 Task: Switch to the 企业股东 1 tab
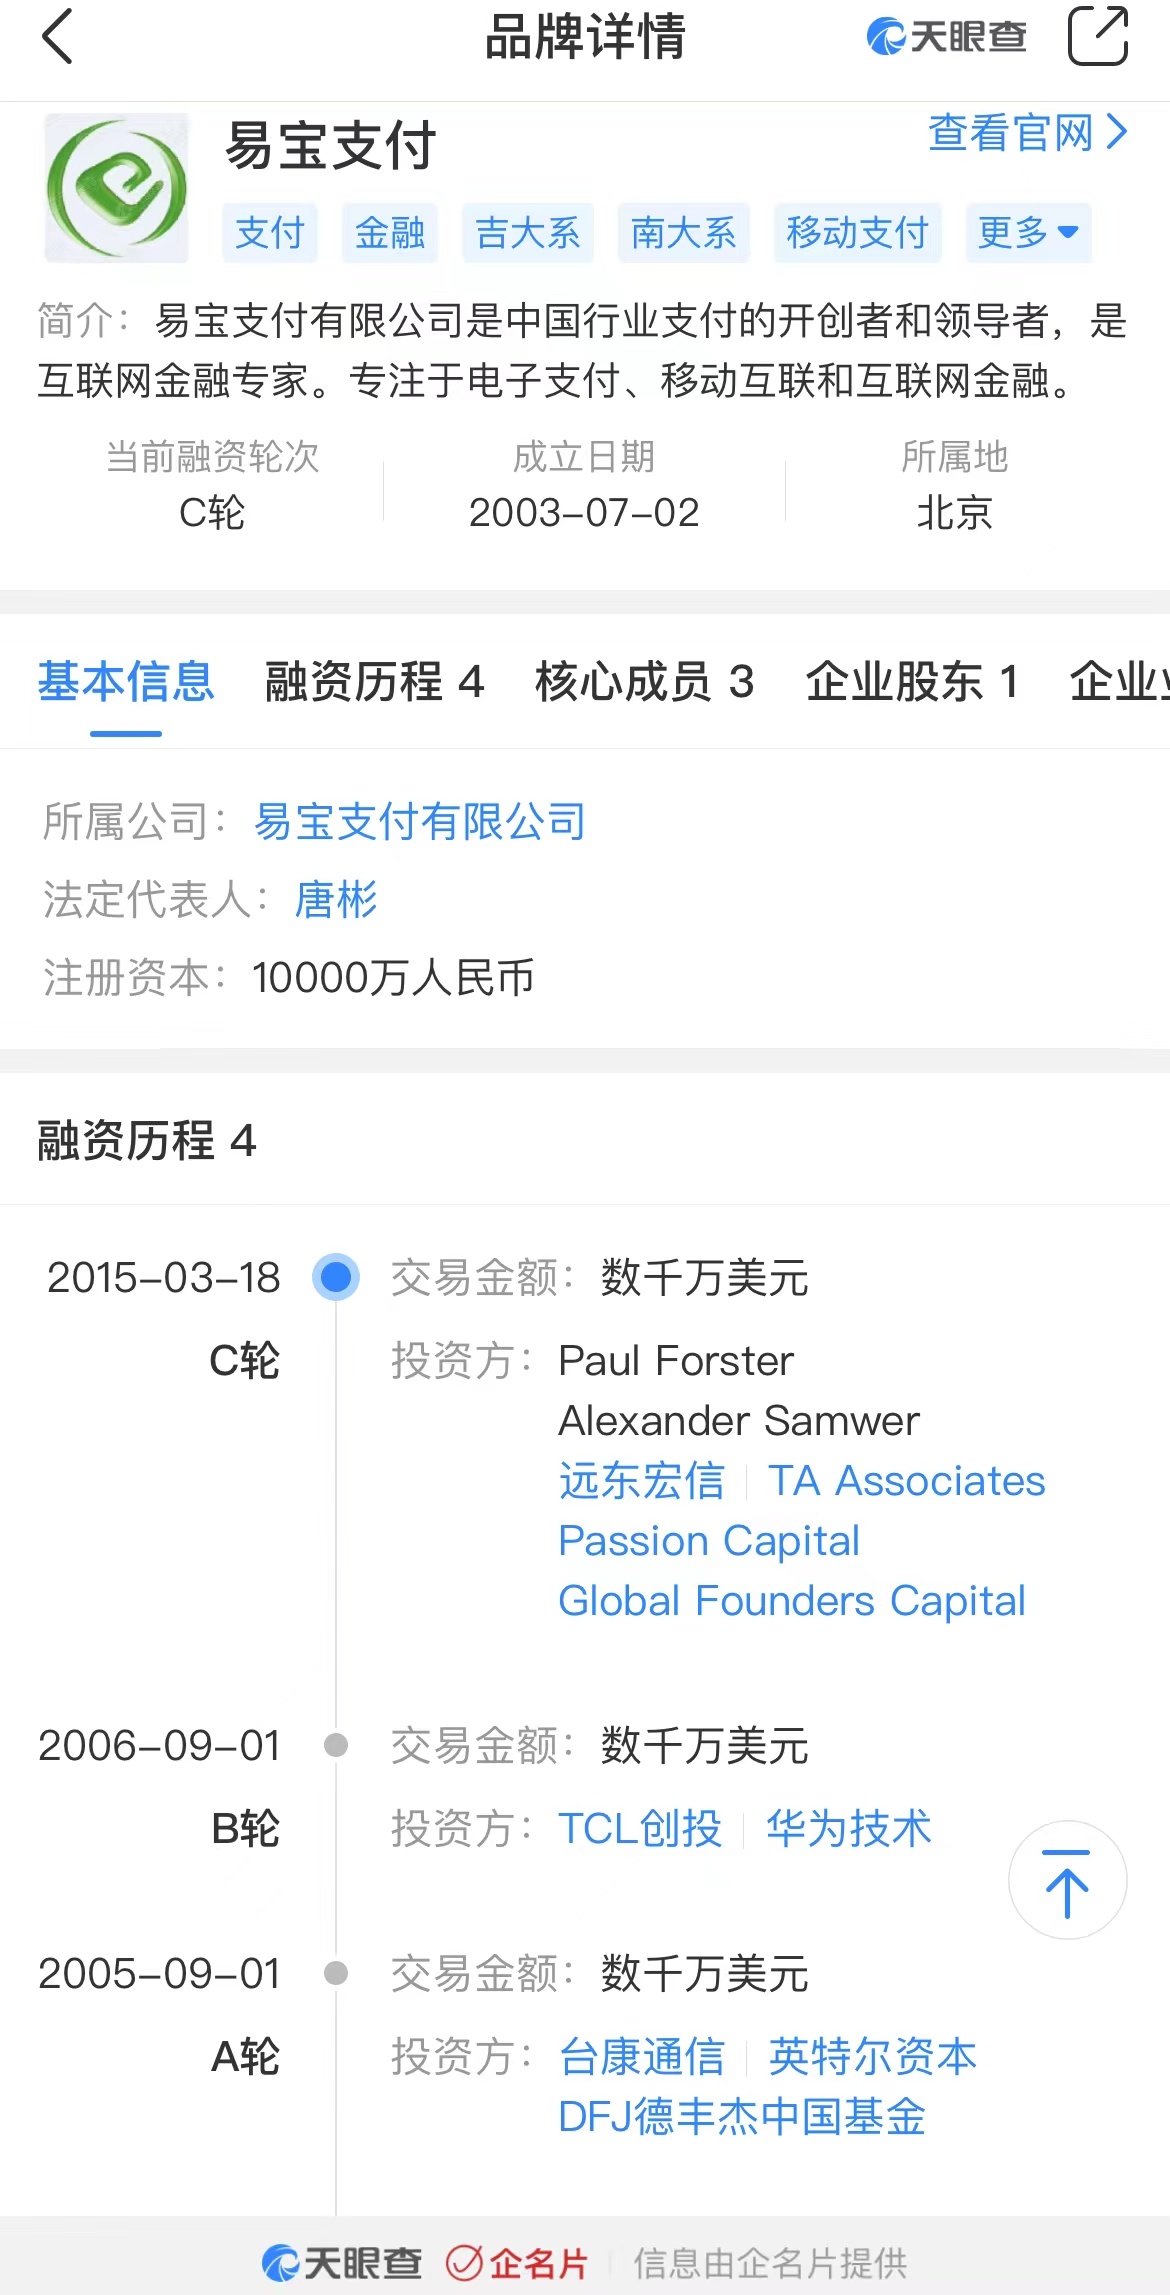coord(912,683)
